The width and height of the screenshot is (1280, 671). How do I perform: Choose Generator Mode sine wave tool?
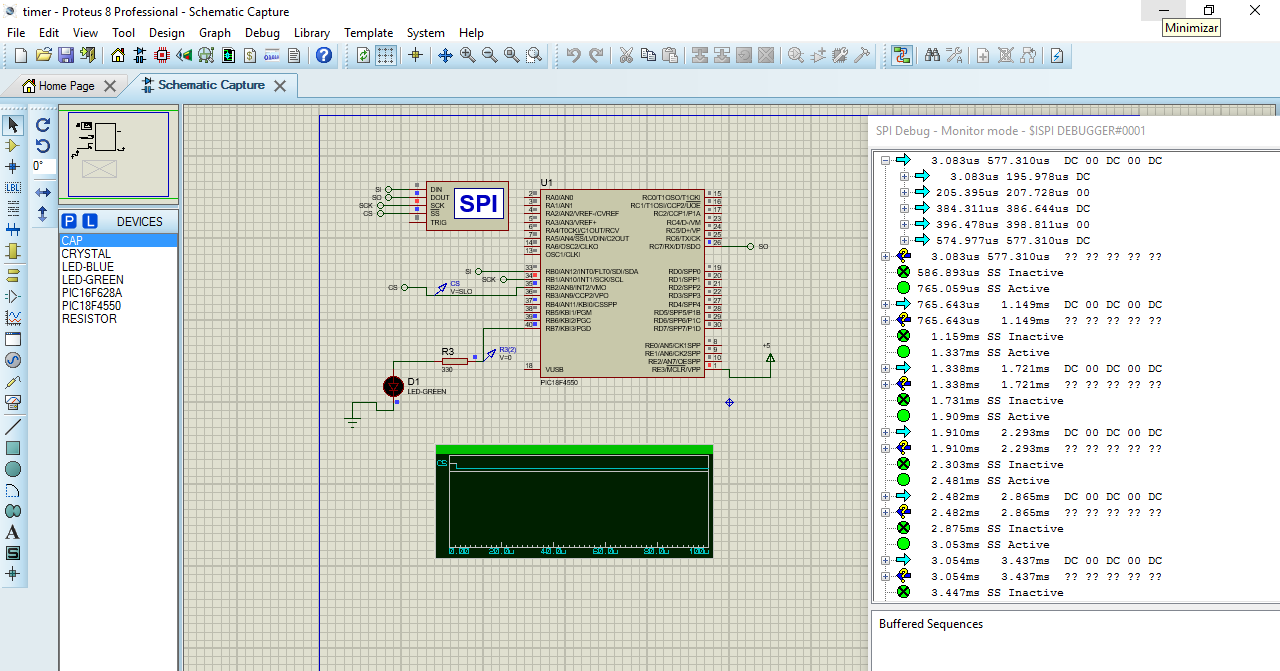coord(13,360)
